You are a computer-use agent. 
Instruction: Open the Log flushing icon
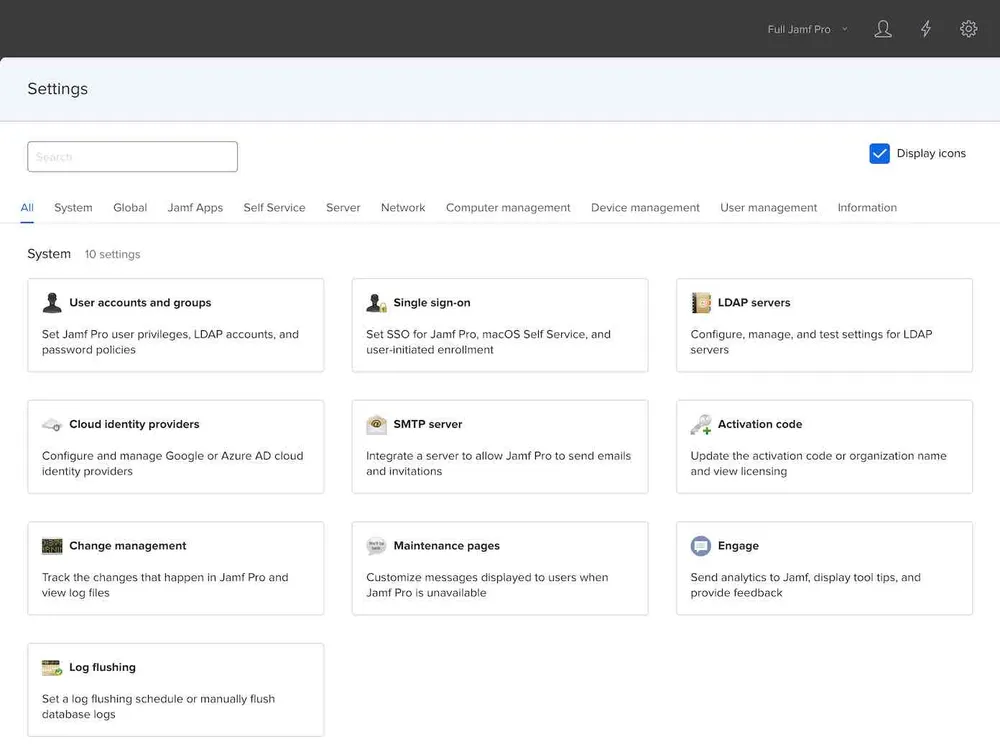pos(52,668)
